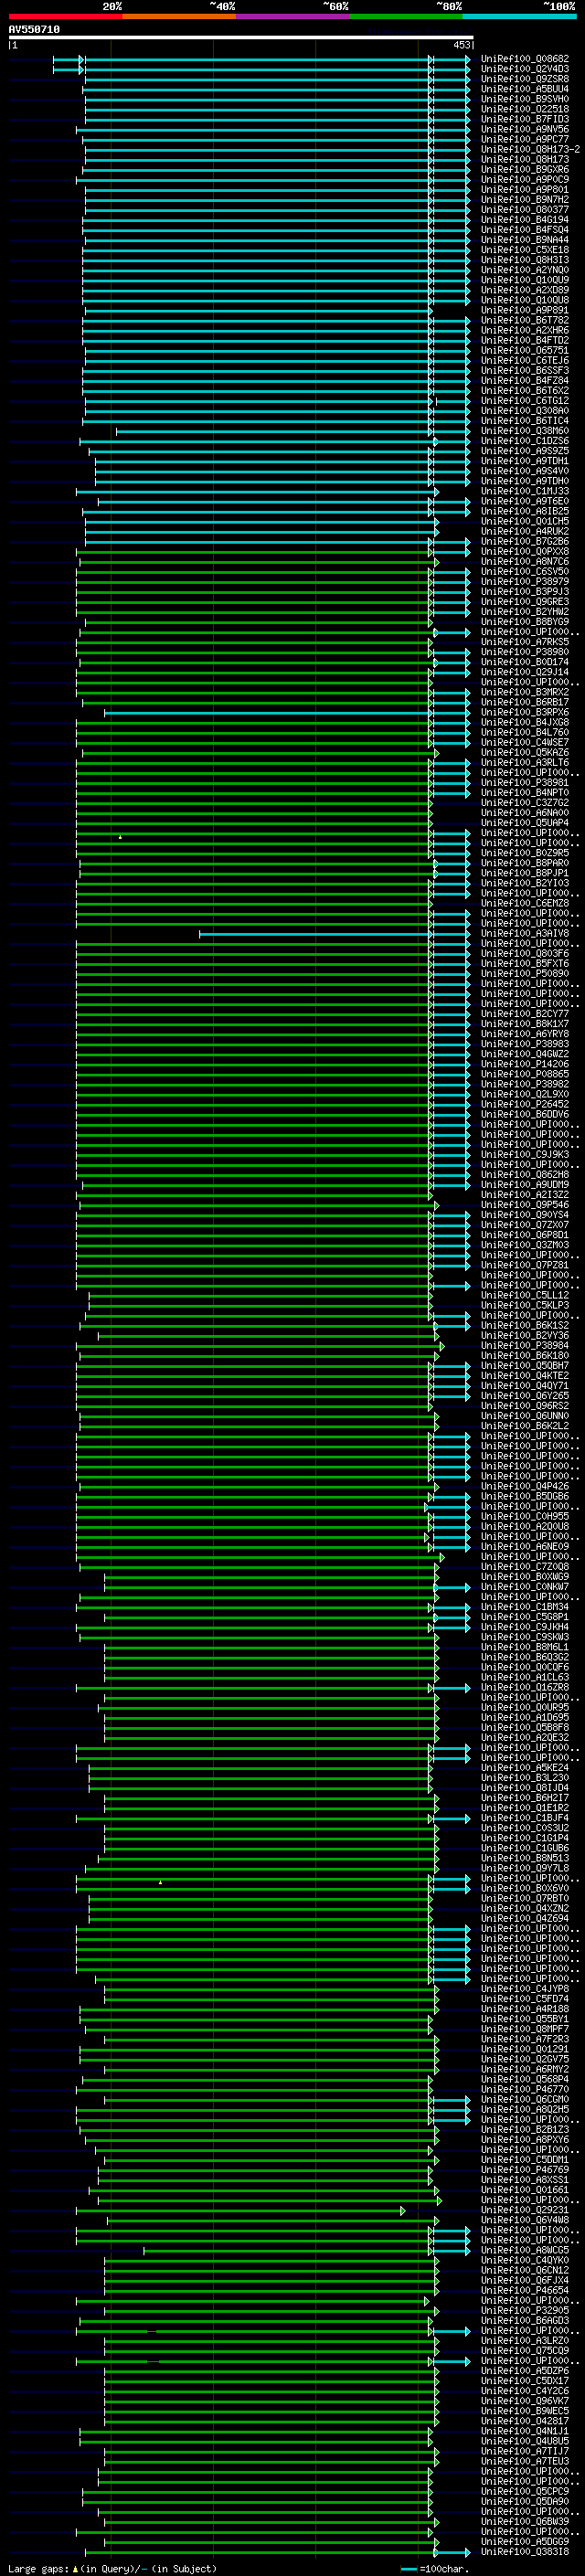The width and height of the screenshot is (585, 2576).
Task: Choose hit UniRef100_O65751
Action: click(x=525, y=351)
